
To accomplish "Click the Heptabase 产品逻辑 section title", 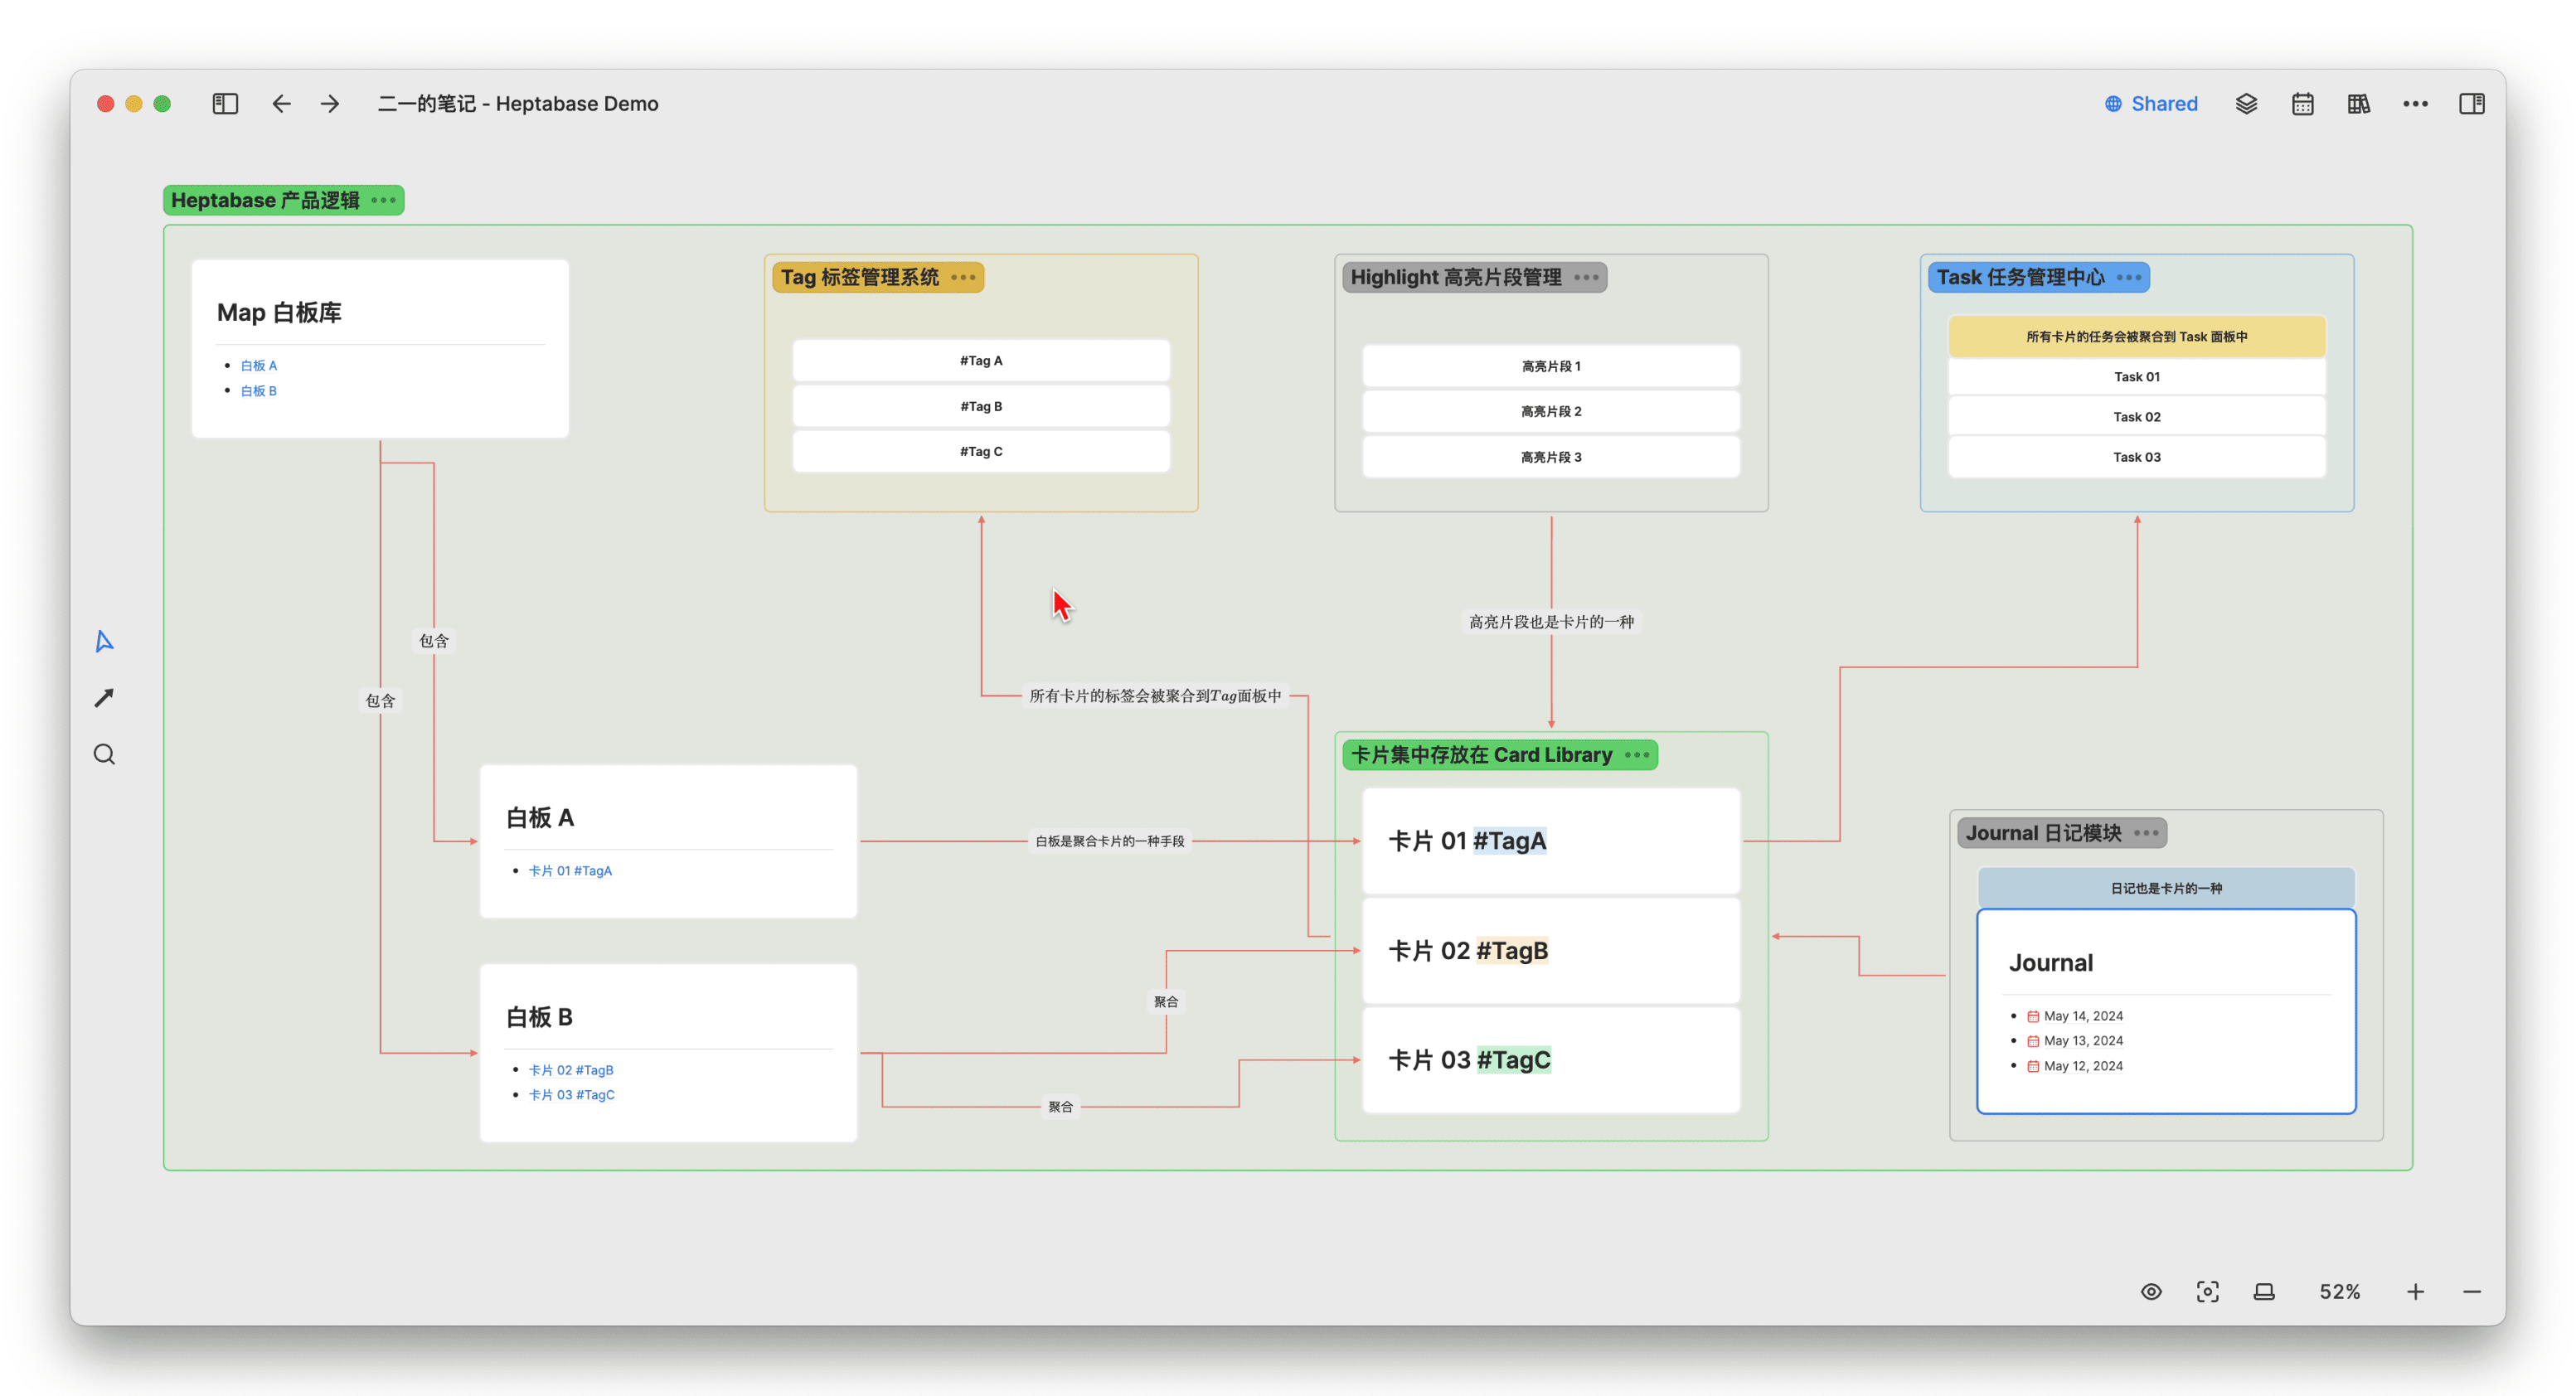I will point(265,200).
